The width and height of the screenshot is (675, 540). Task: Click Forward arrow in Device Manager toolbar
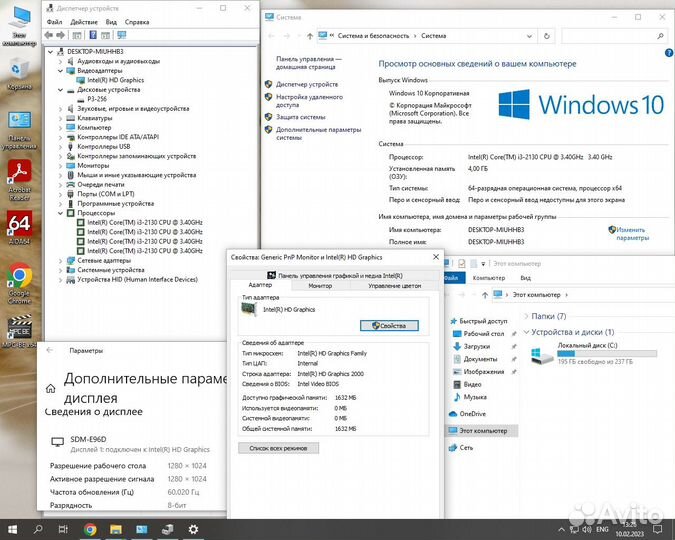[x=61, y=35]
